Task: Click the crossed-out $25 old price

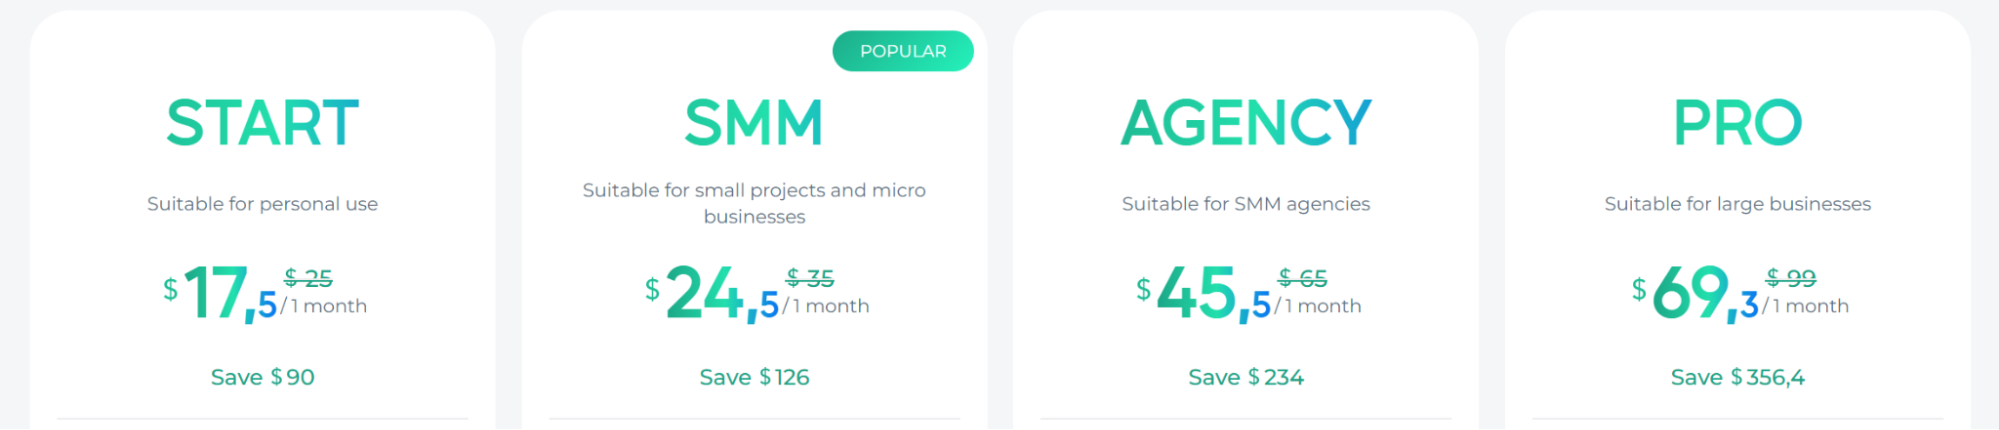Action: 308,277
